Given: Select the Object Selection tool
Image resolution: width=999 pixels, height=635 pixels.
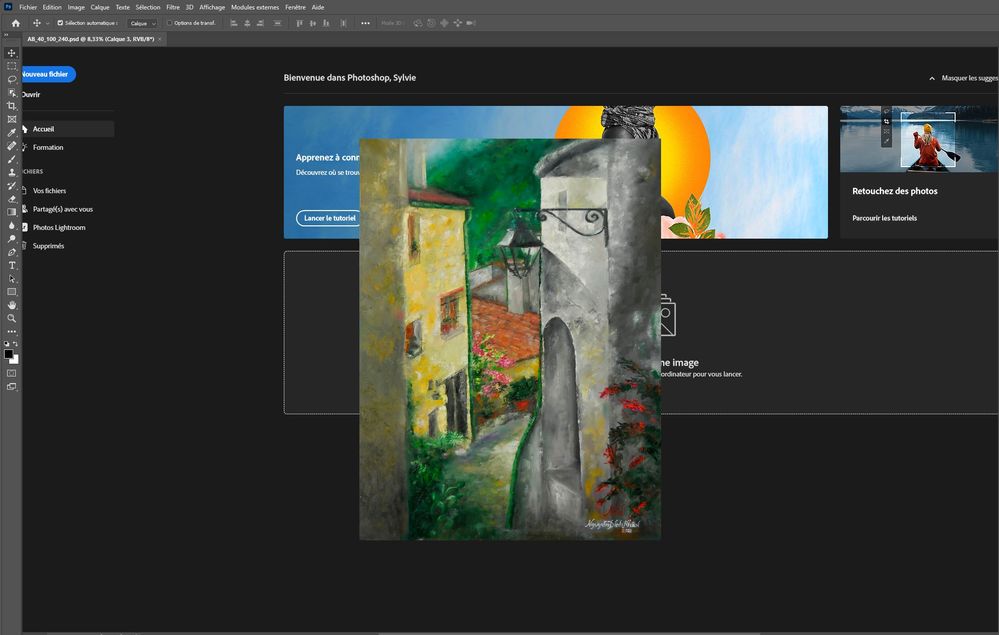Looking at the screenshot, I should pyautogui.click(x=11, y=93).
